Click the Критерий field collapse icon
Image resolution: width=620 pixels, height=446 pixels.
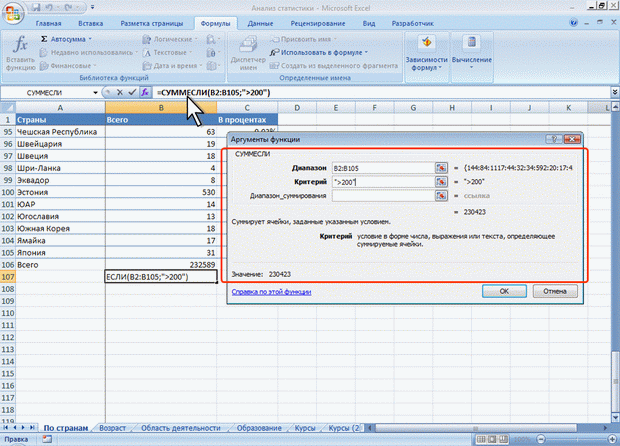(x=441, y=182)
